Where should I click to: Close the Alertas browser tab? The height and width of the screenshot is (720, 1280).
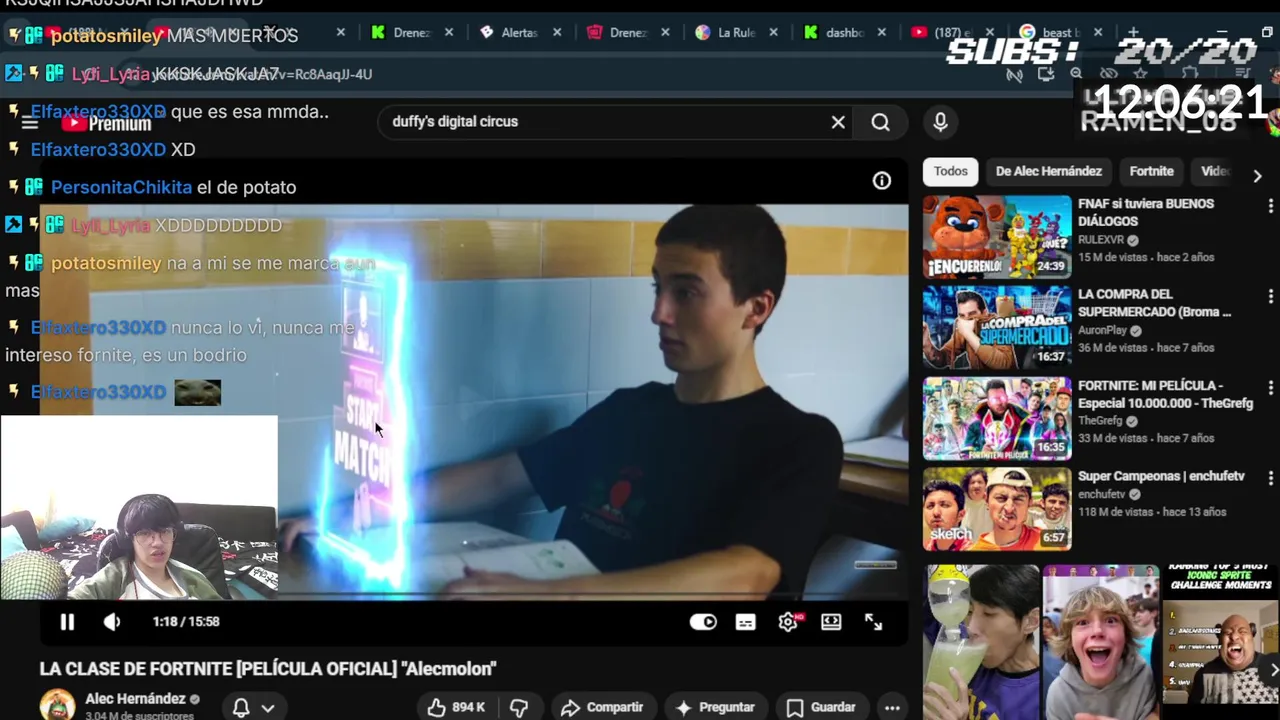[x=557, y=32]
